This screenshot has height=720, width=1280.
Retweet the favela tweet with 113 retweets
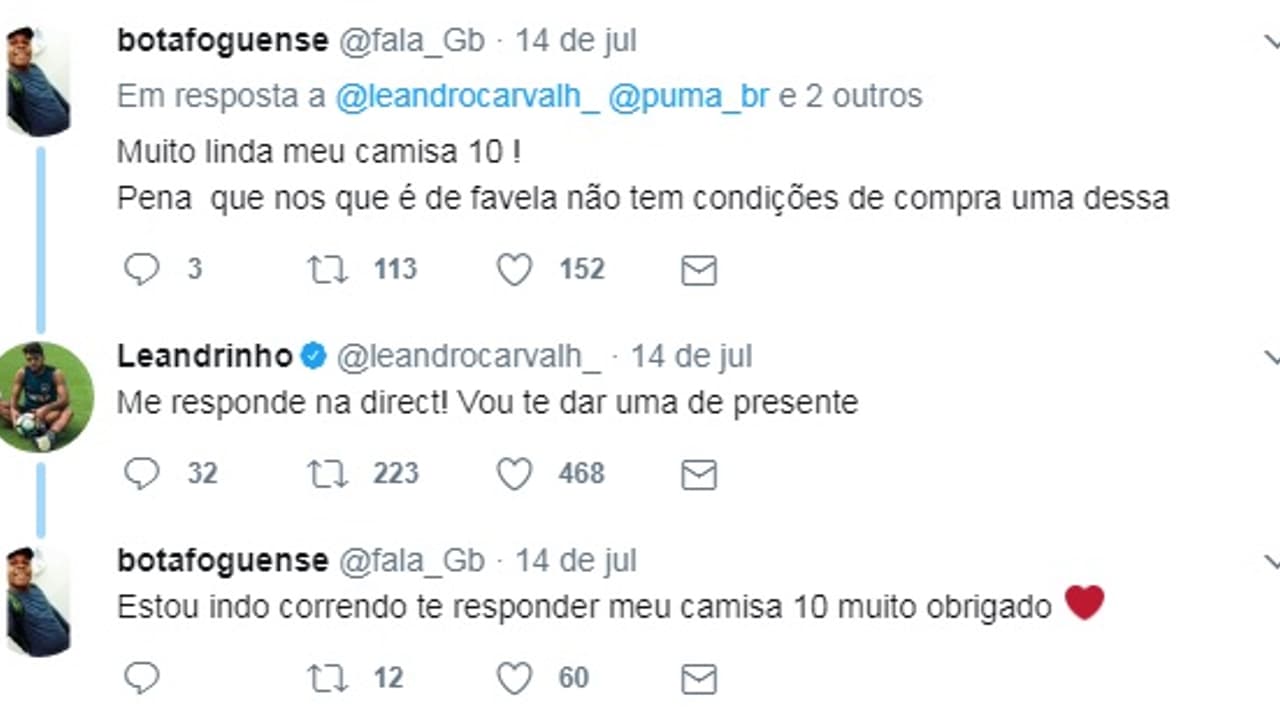tap(327, 269)
